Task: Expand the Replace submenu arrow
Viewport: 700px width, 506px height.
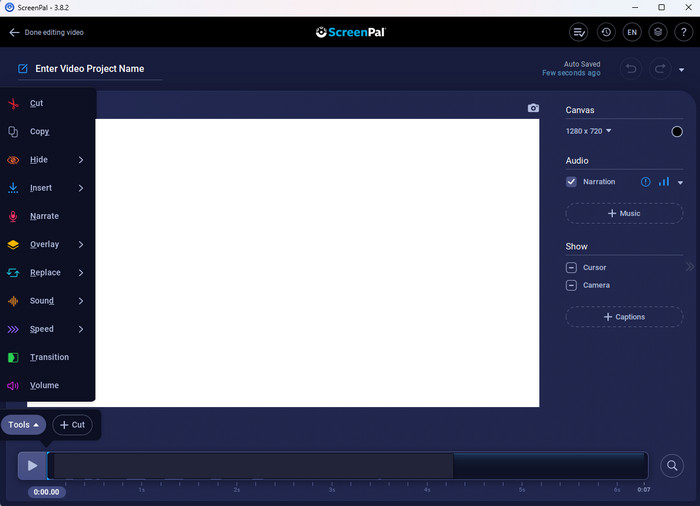Action: pos(81,273)
